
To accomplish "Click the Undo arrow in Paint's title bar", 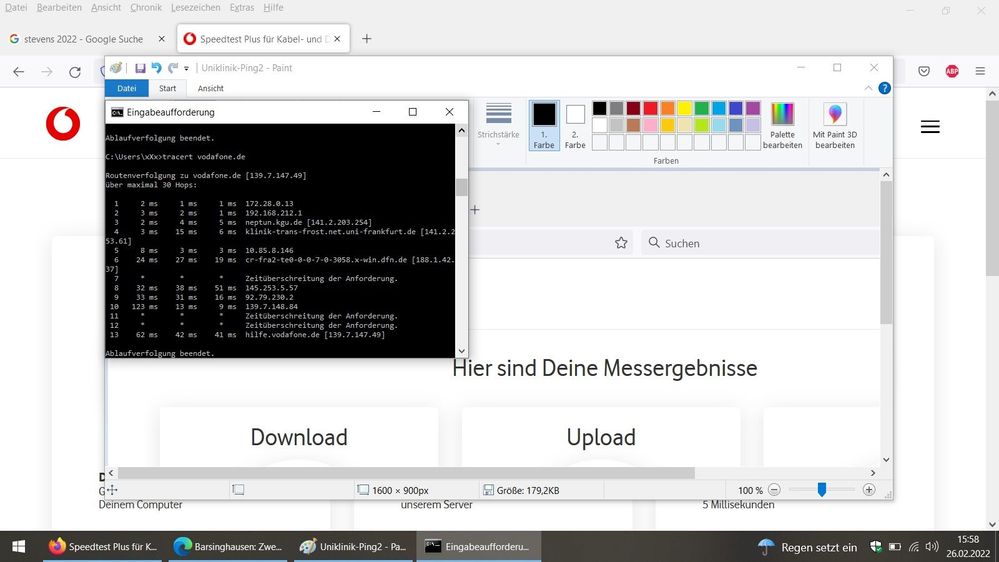I will [x=157, y=68].
